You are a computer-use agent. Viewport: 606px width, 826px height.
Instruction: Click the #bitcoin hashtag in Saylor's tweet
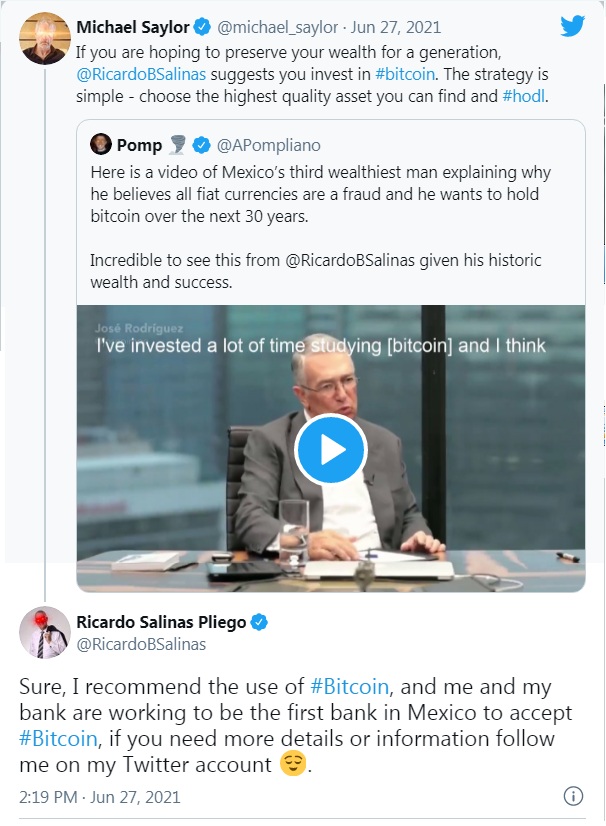pyautogui.click(x=405, y=74)
